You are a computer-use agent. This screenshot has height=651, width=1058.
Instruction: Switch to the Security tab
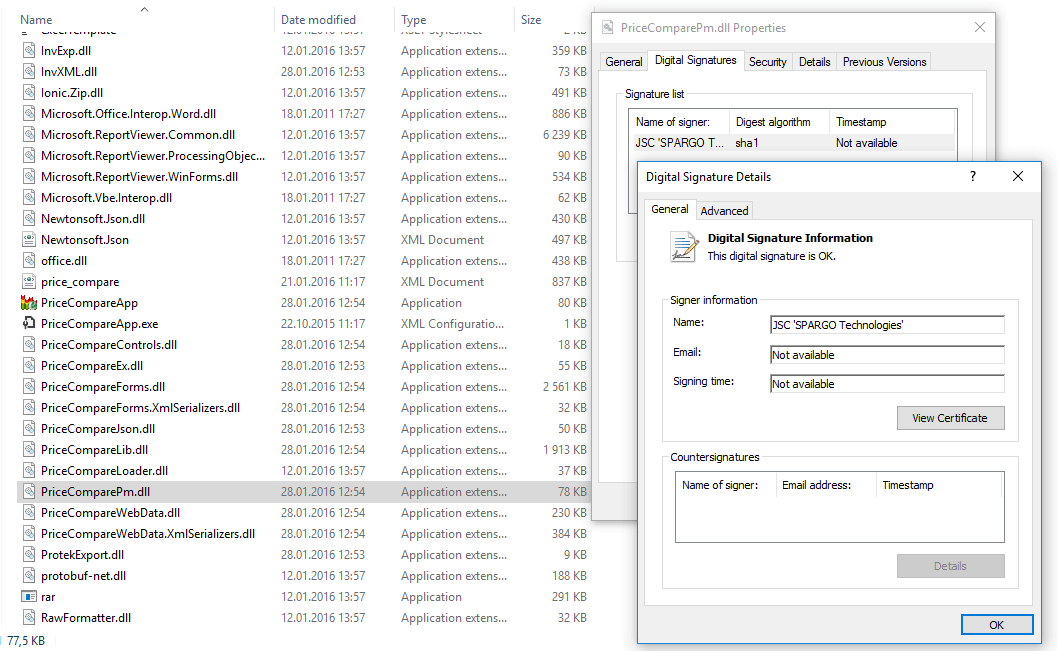[768, 61]
